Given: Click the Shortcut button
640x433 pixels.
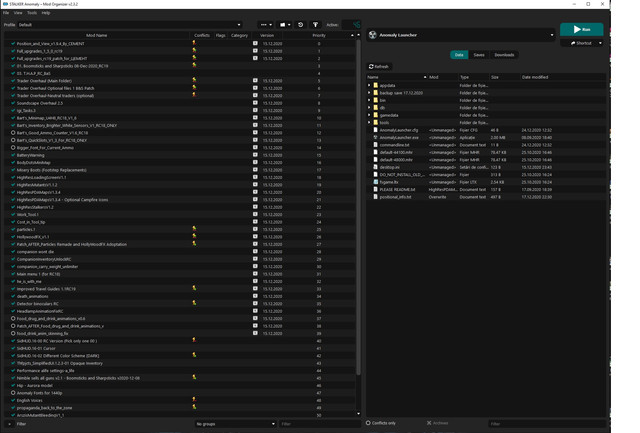Looking at the screenshot, I should click(580, 43).
